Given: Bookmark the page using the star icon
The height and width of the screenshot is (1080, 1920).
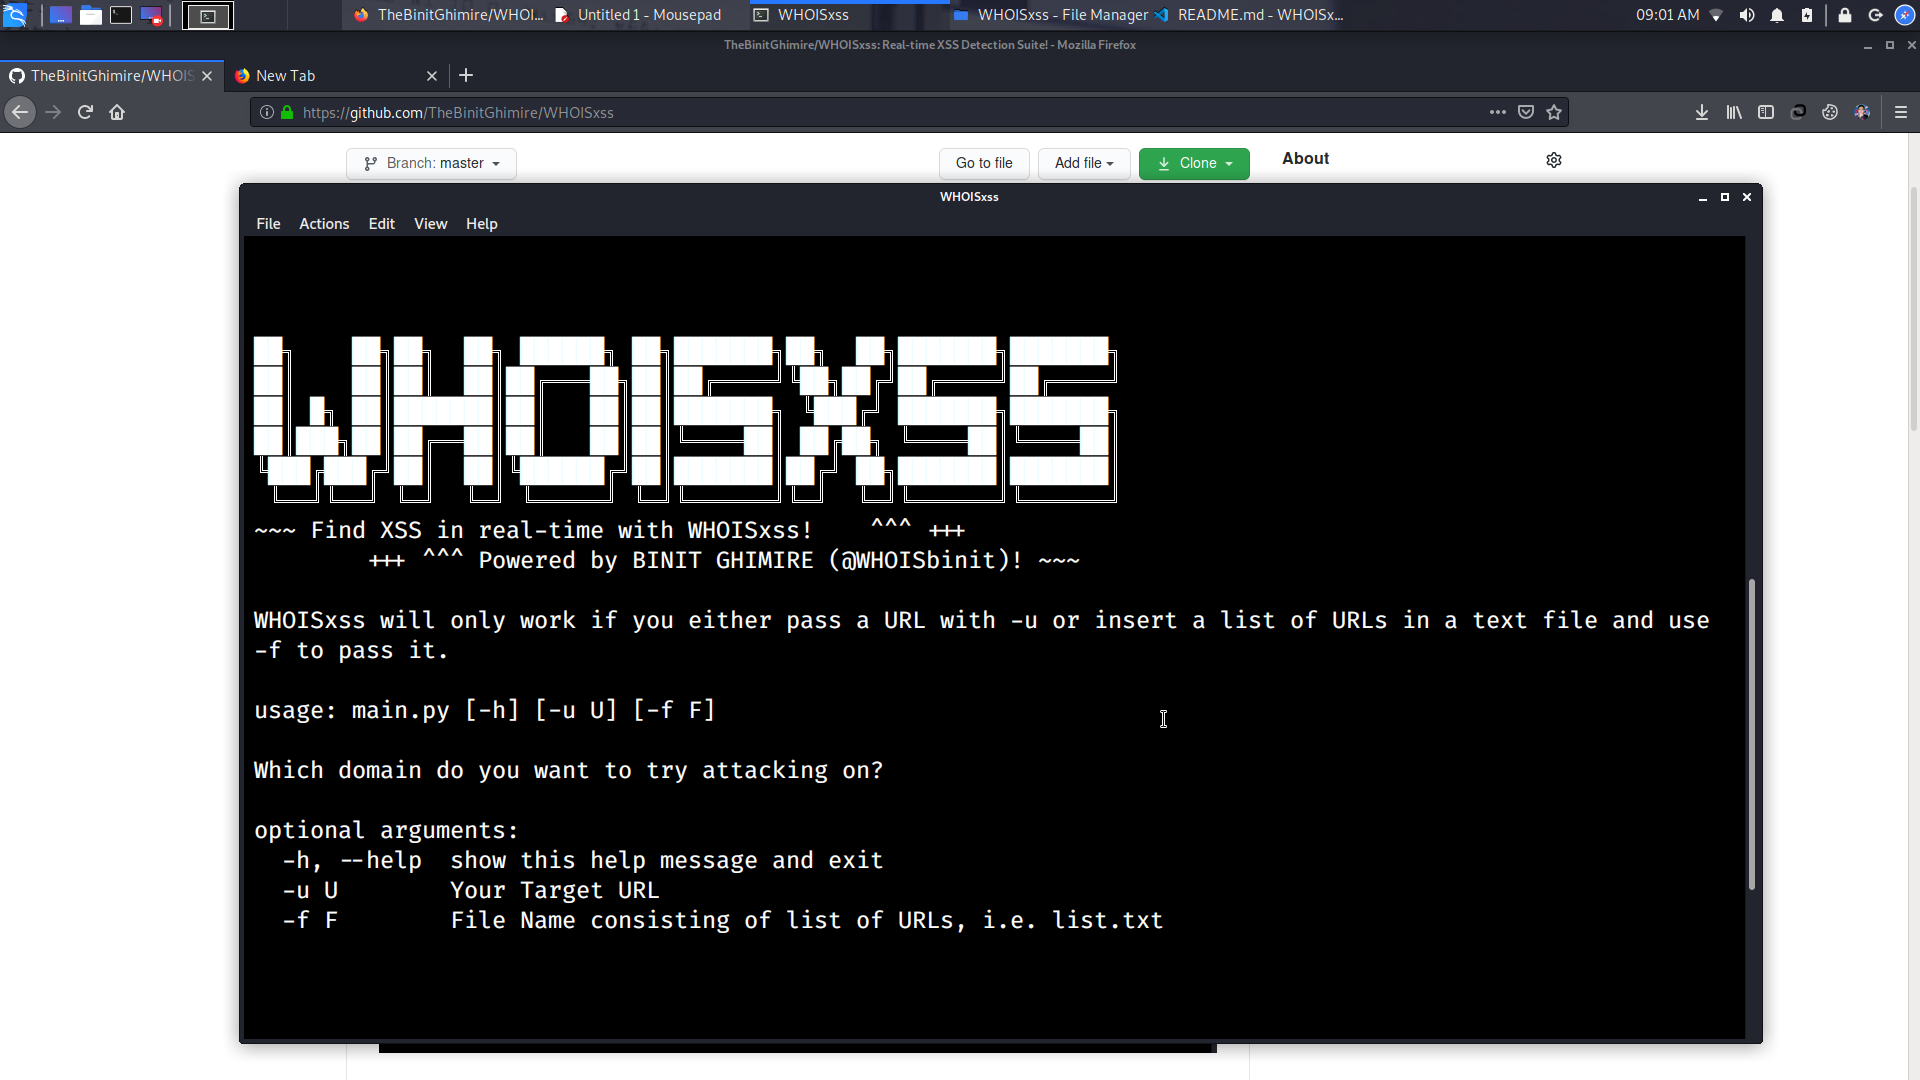Looking at the screenshot, I should tap(1555, 112).
